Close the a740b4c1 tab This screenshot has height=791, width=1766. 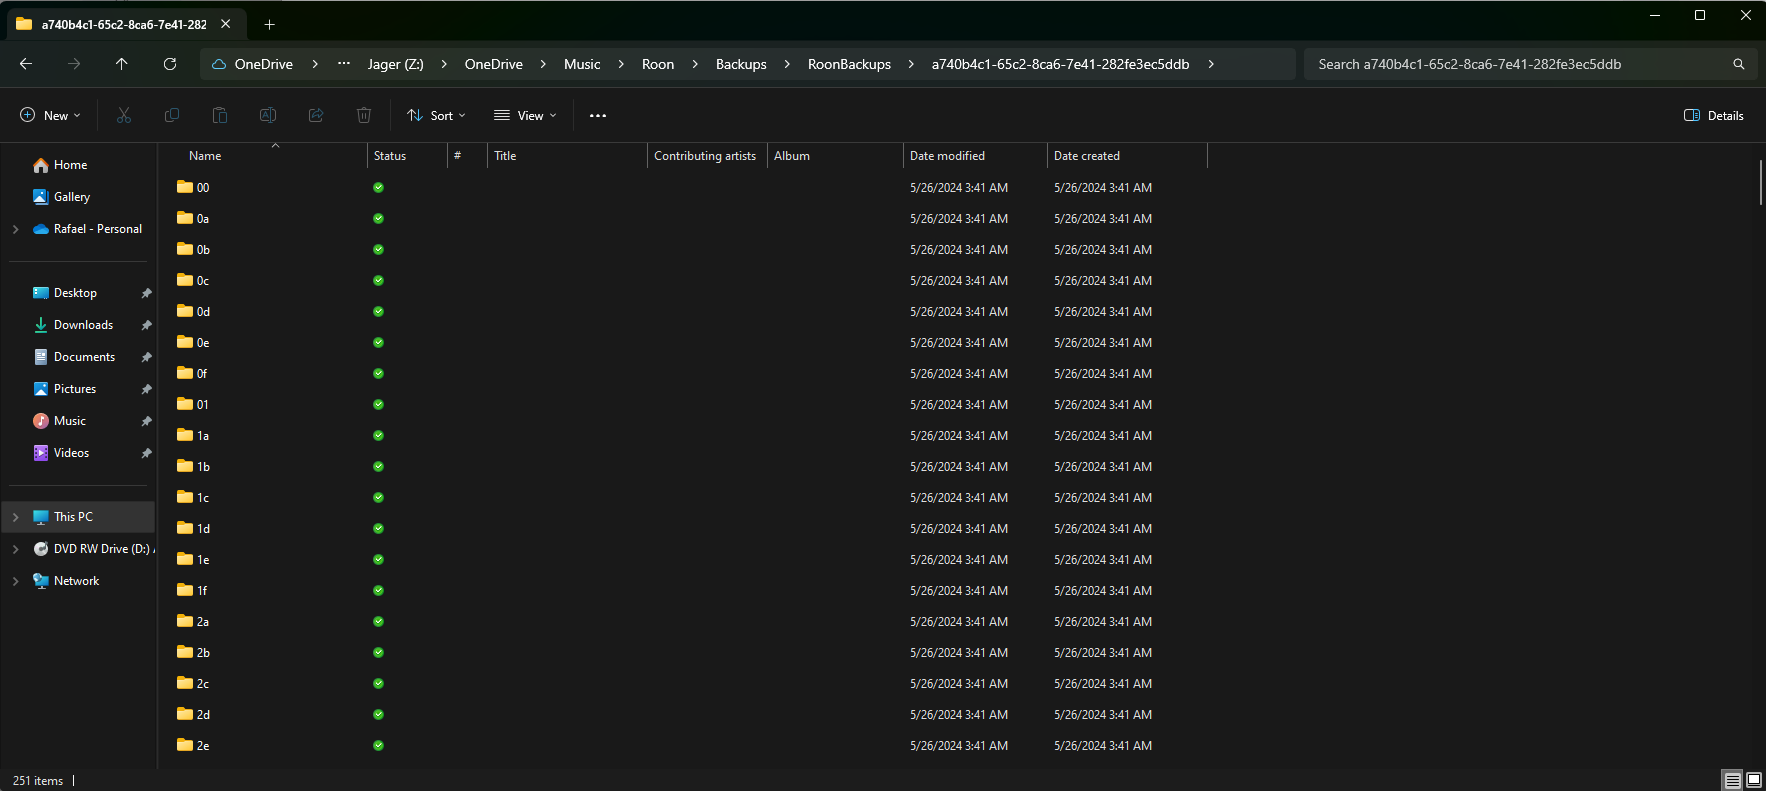226,24
